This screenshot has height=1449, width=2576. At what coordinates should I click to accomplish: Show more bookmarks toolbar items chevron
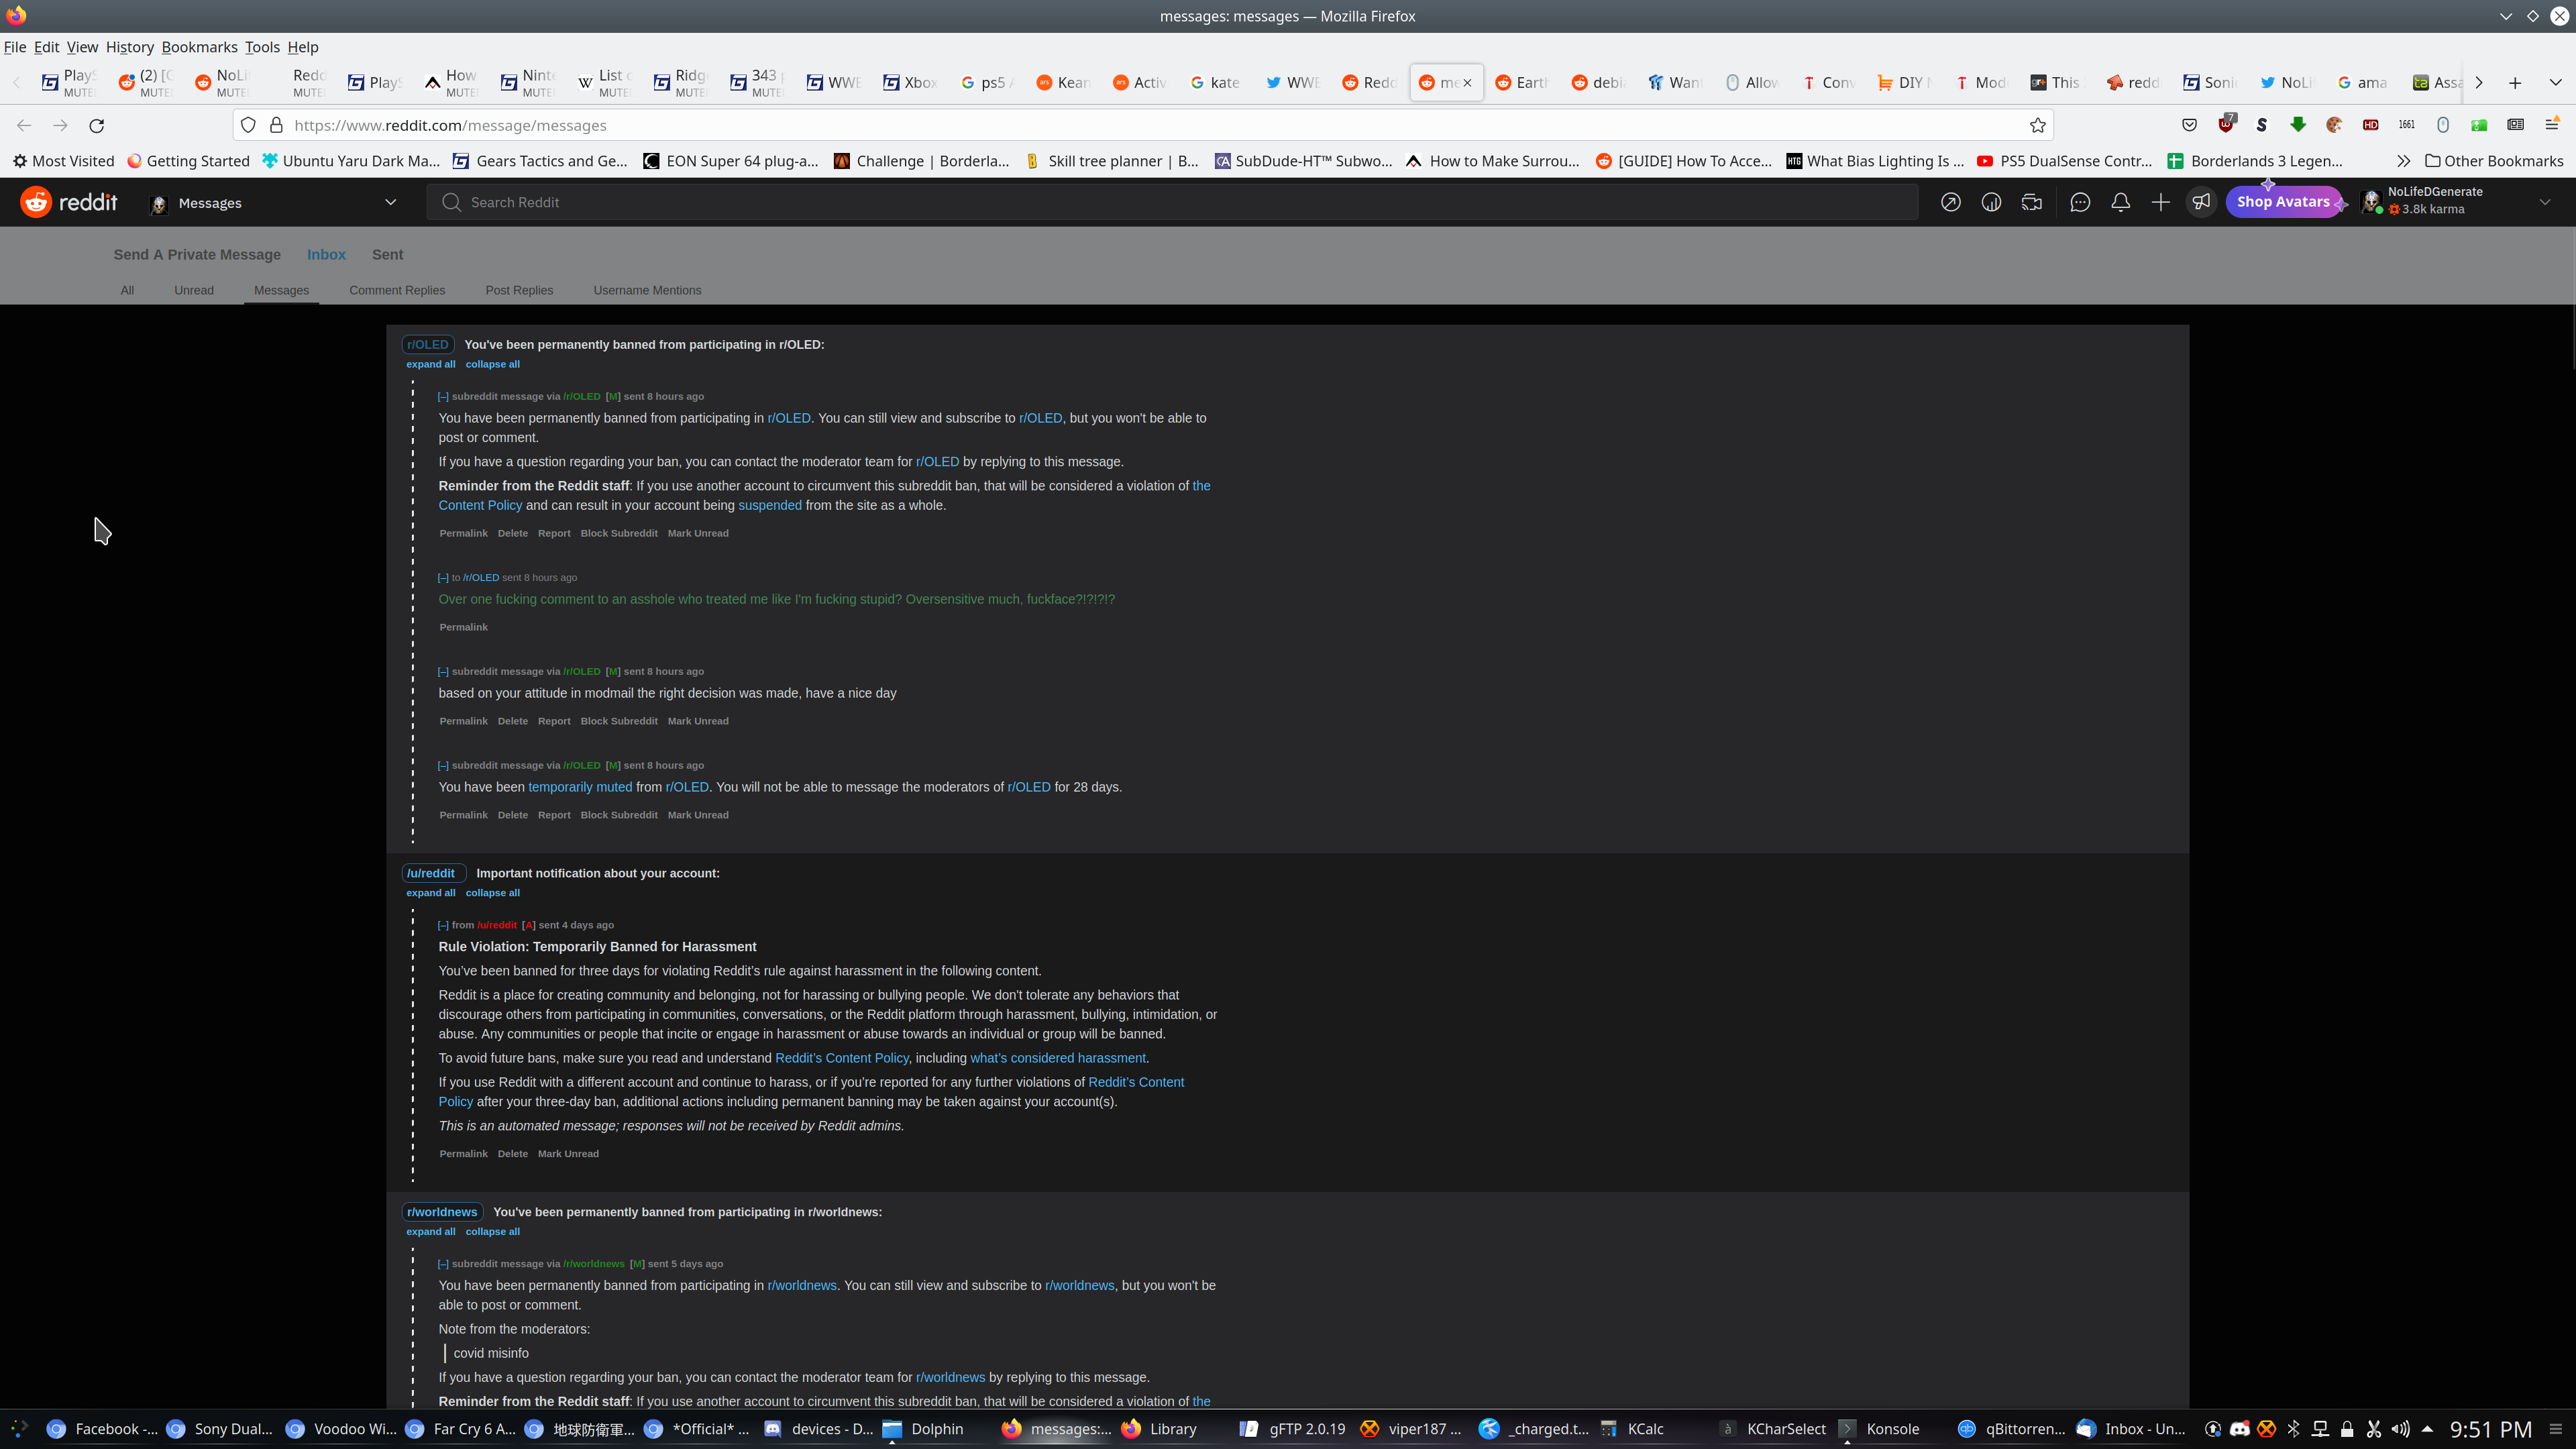click(2403, 161)
